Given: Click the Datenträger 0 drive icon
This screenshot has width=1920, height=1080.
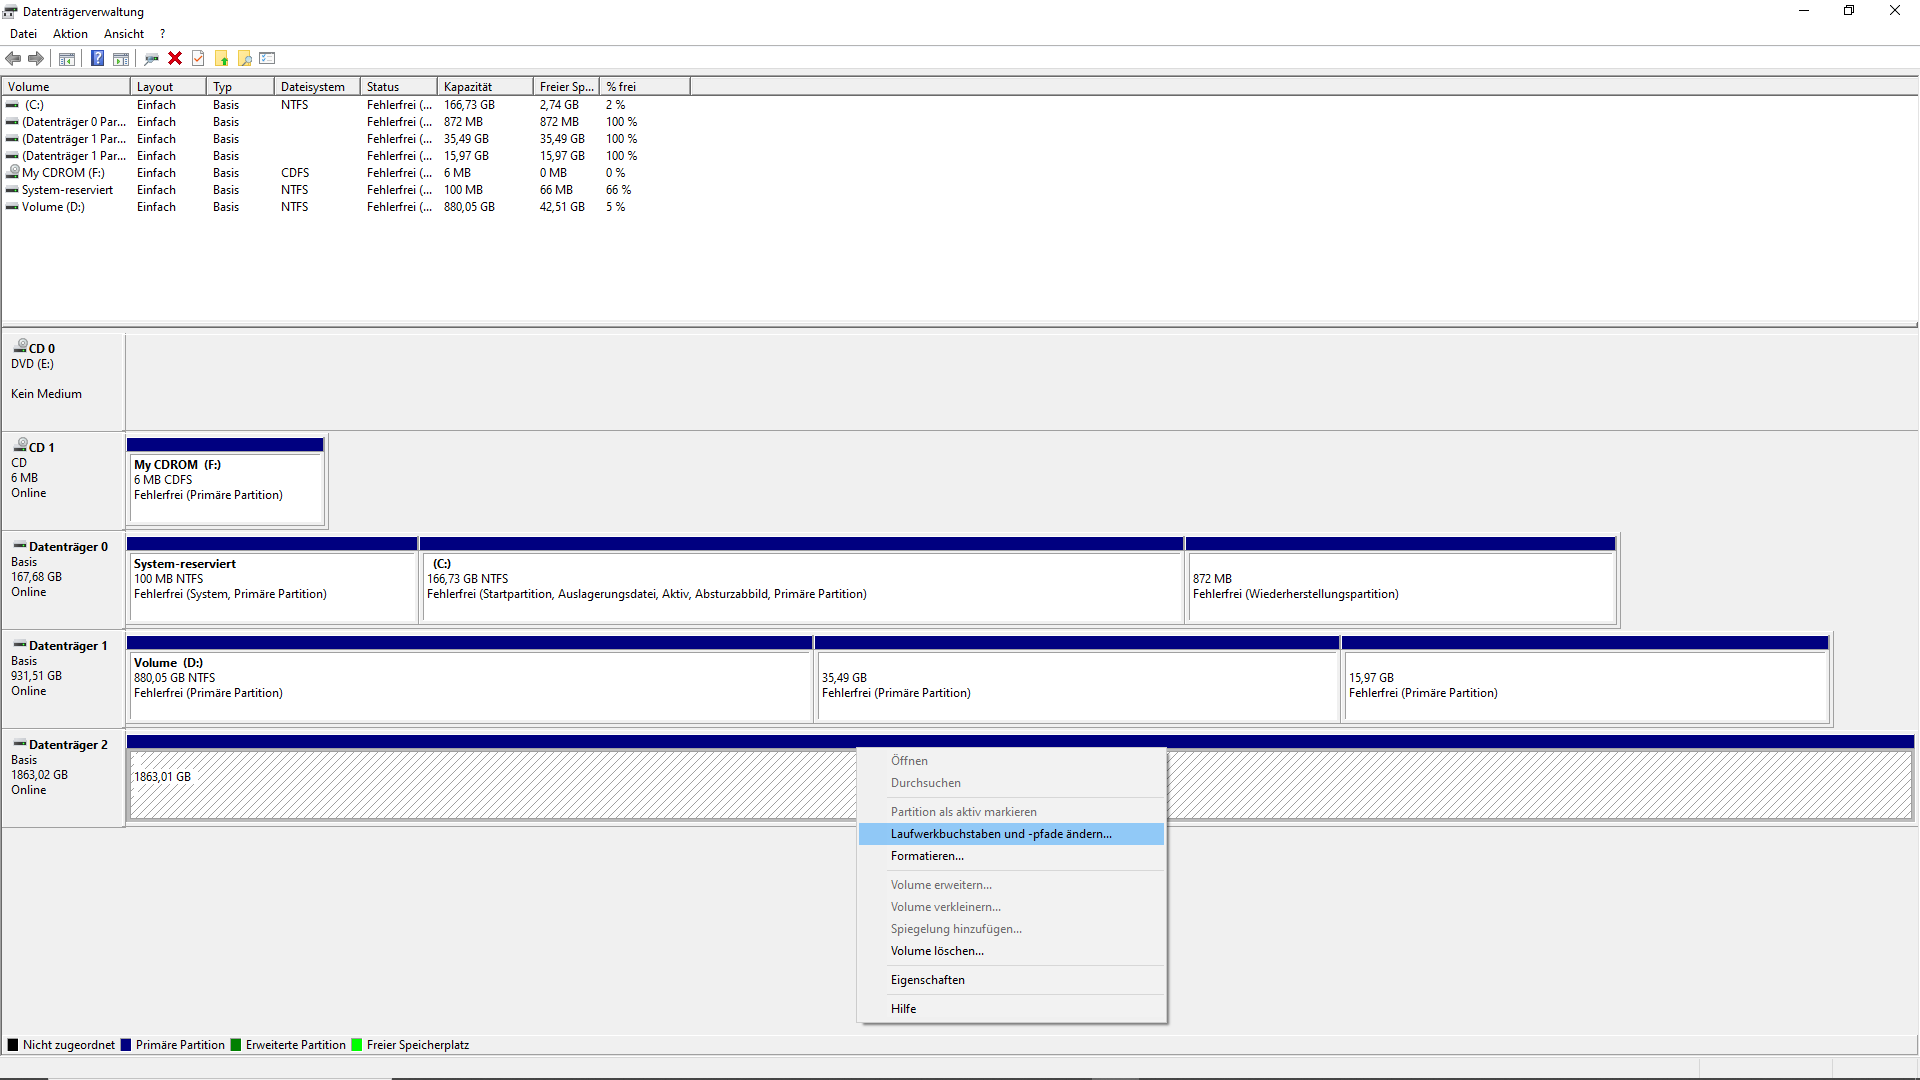Looking at the screenshot, I should pyautogui.click(x=20, y=546).
